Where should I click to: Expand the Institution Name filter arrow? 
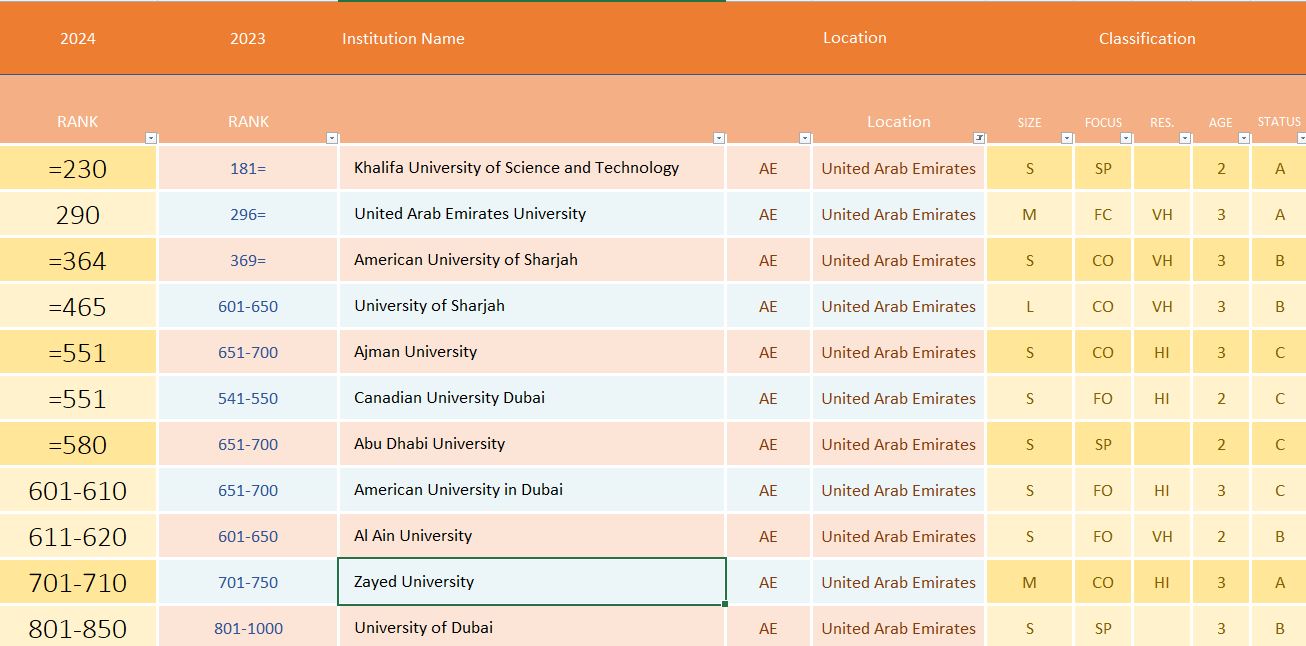click(719, 138)
